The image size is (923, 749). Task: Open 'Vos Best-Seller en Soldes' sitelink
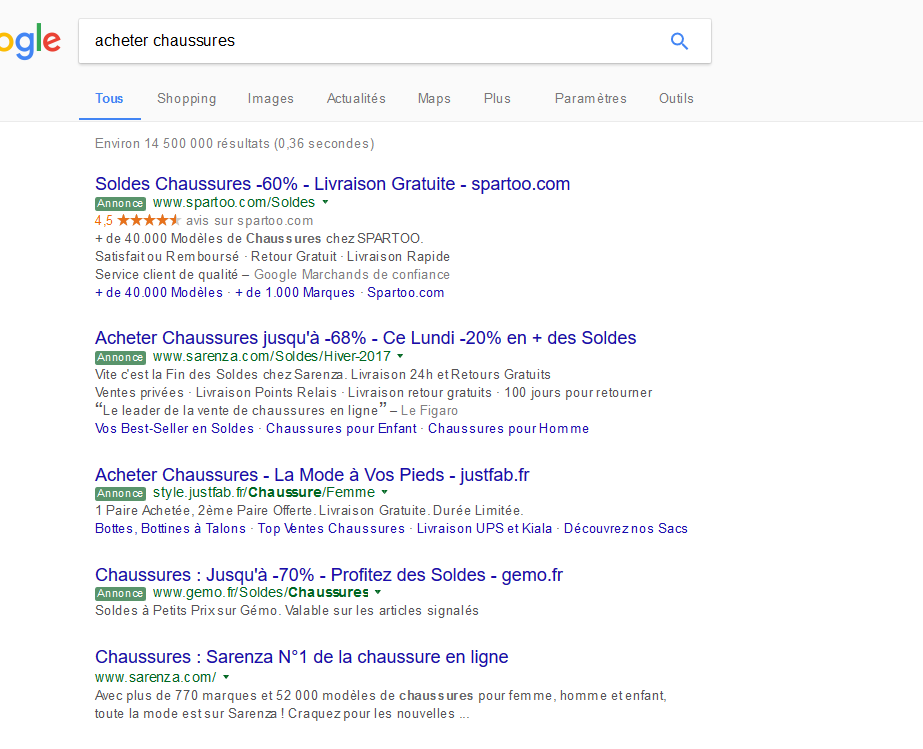point(174,429)
